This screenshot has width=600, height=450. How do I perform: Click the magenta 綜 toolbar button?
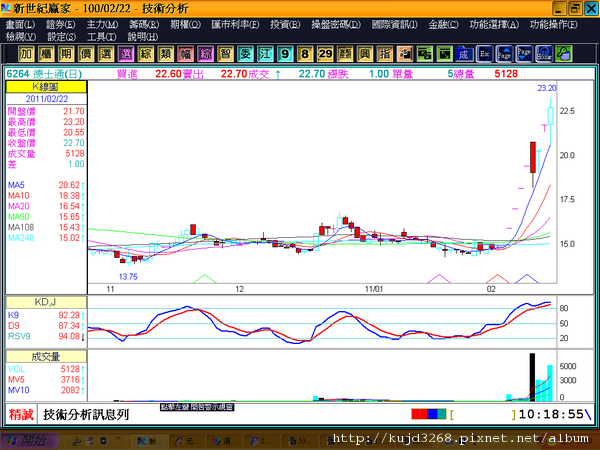click(x=205, y=54)
